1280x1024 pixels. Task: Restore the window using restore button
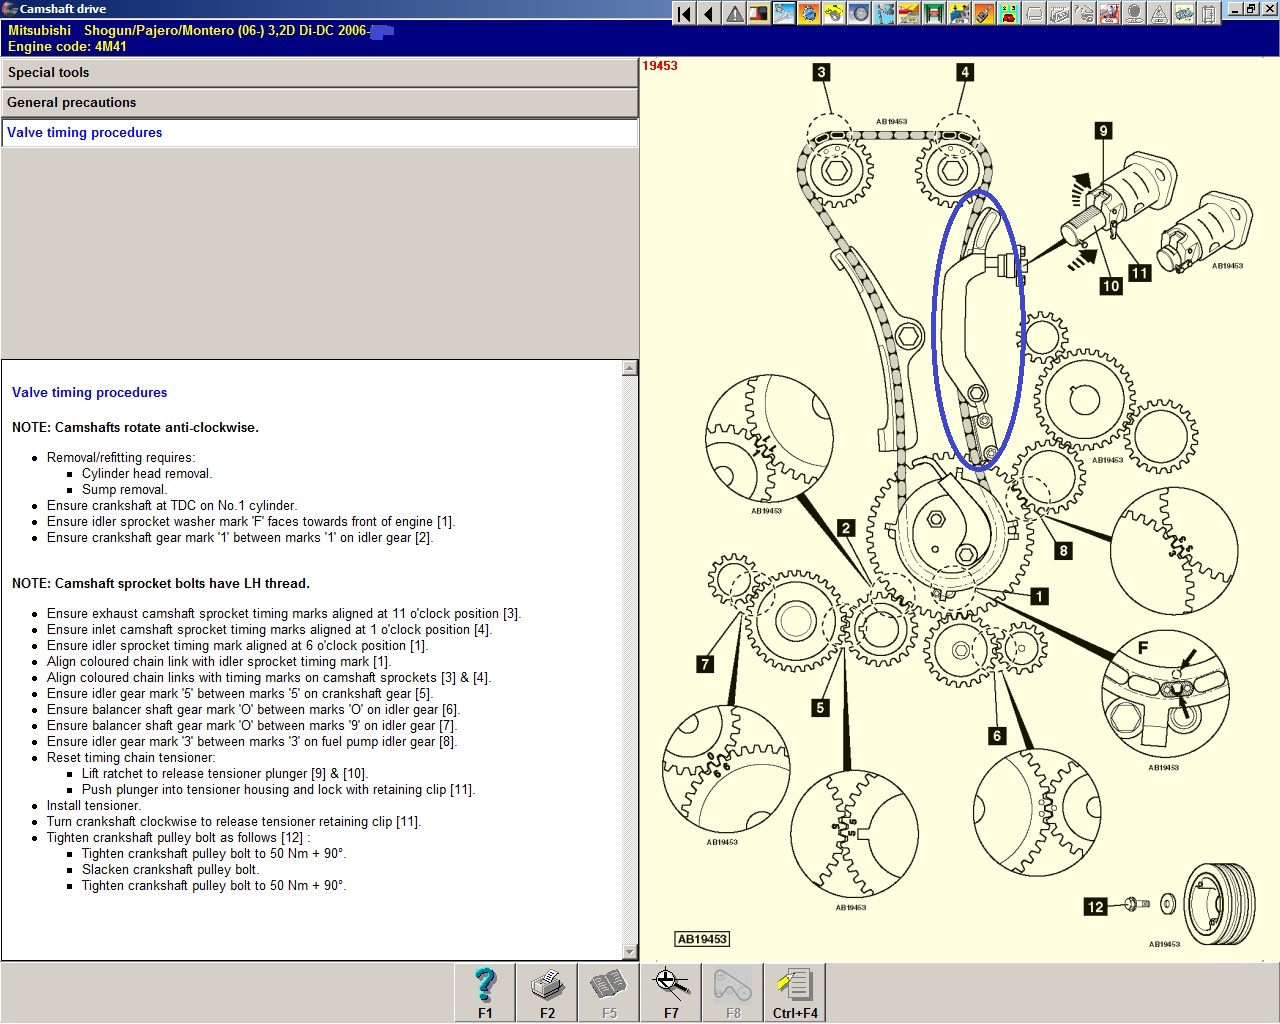[1250, 9]
